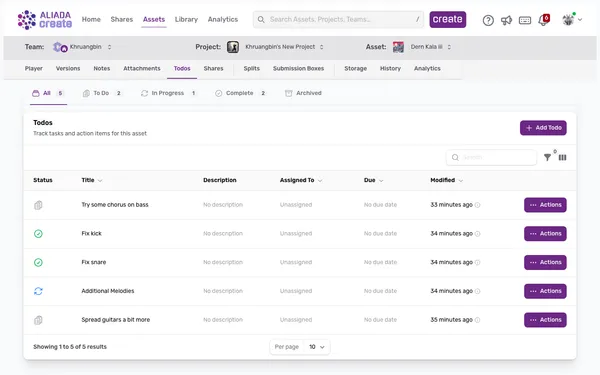600x375 pixels.
Task: Click the 'Fix snare' todo title
Action: pos(94,262)
